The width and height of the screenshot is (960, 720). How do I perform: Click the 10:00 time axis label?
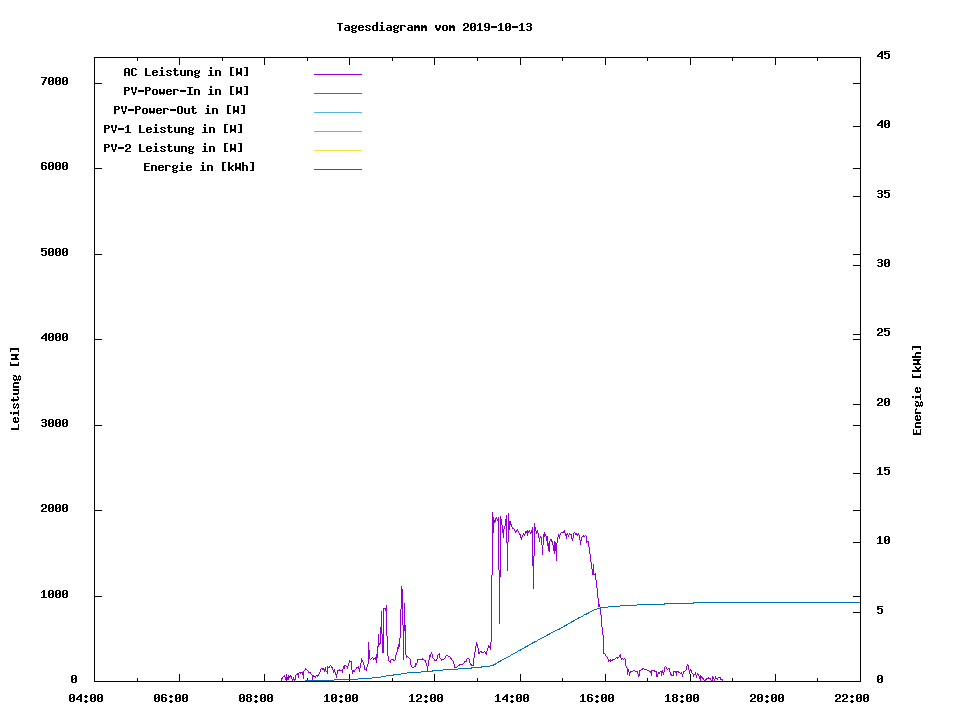pyautogui.click(x=341, y=698)
